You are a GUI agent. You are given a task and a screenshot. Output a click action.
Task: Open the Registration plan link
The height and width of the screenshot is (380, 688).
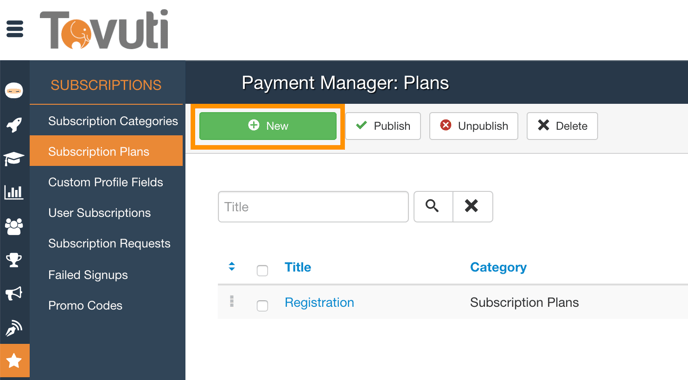click(x=319, y=302)
